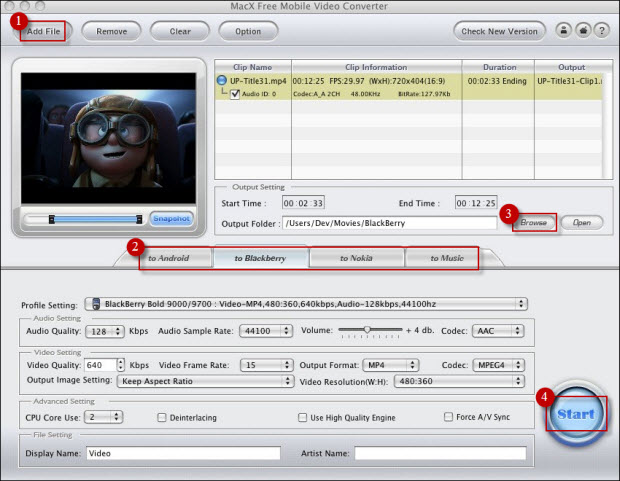Open the video Codec MPEG4 dropdown
This screenshot has height=481, width=620.
499,365
